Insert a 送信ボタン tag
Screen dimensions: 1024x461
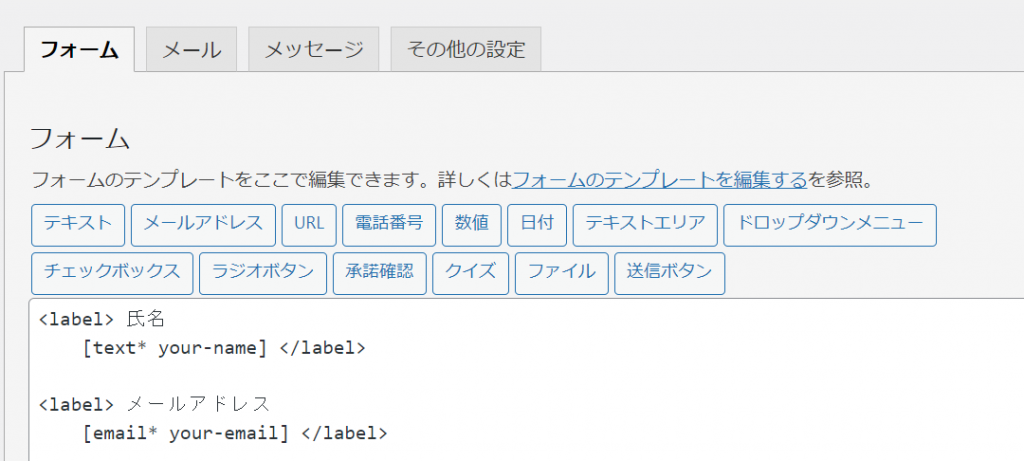(669, 274)
